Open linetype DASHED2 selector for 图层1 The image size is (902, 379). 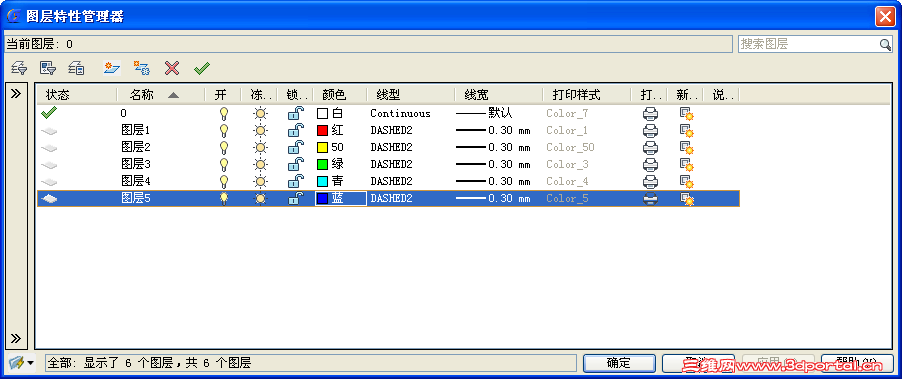pyautogui.click(x=392, y=131)
